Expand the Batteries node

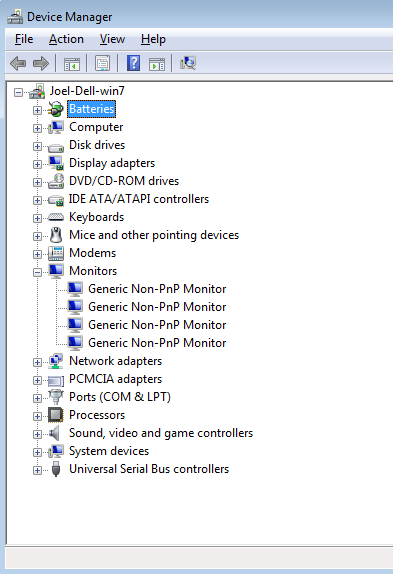point(37,110)
